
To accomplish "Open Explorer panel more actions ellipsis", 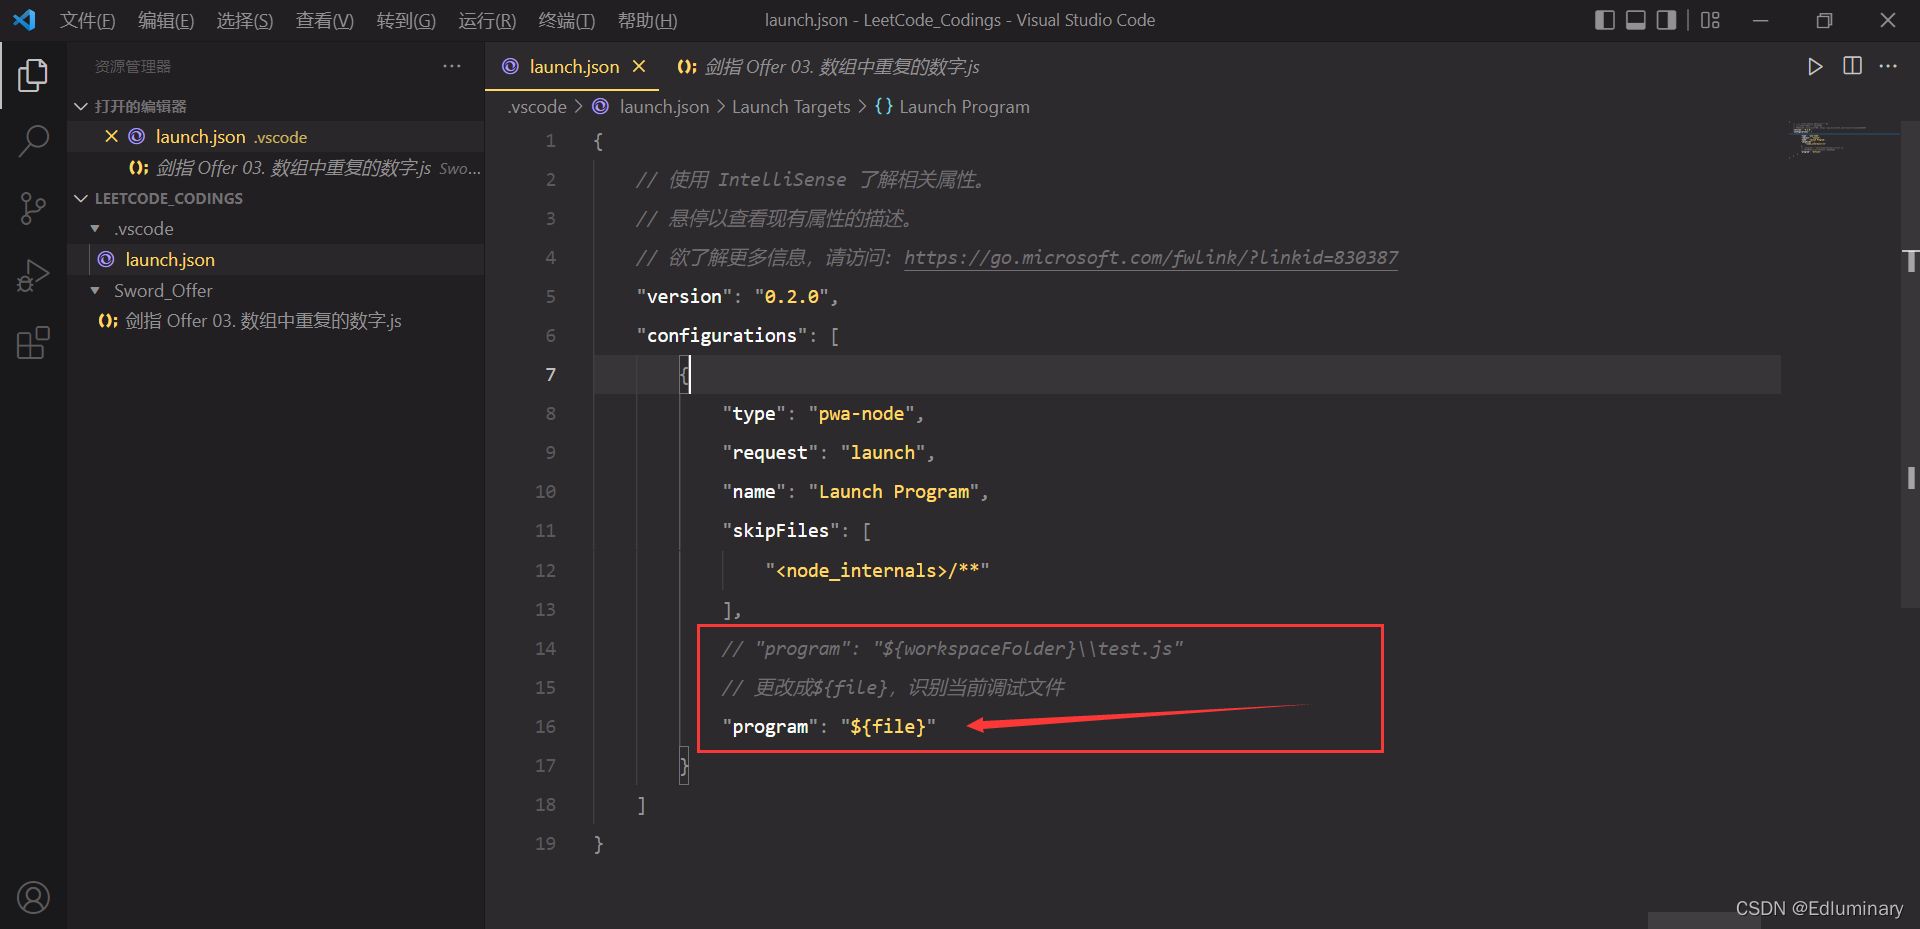I will click(452, 66).
